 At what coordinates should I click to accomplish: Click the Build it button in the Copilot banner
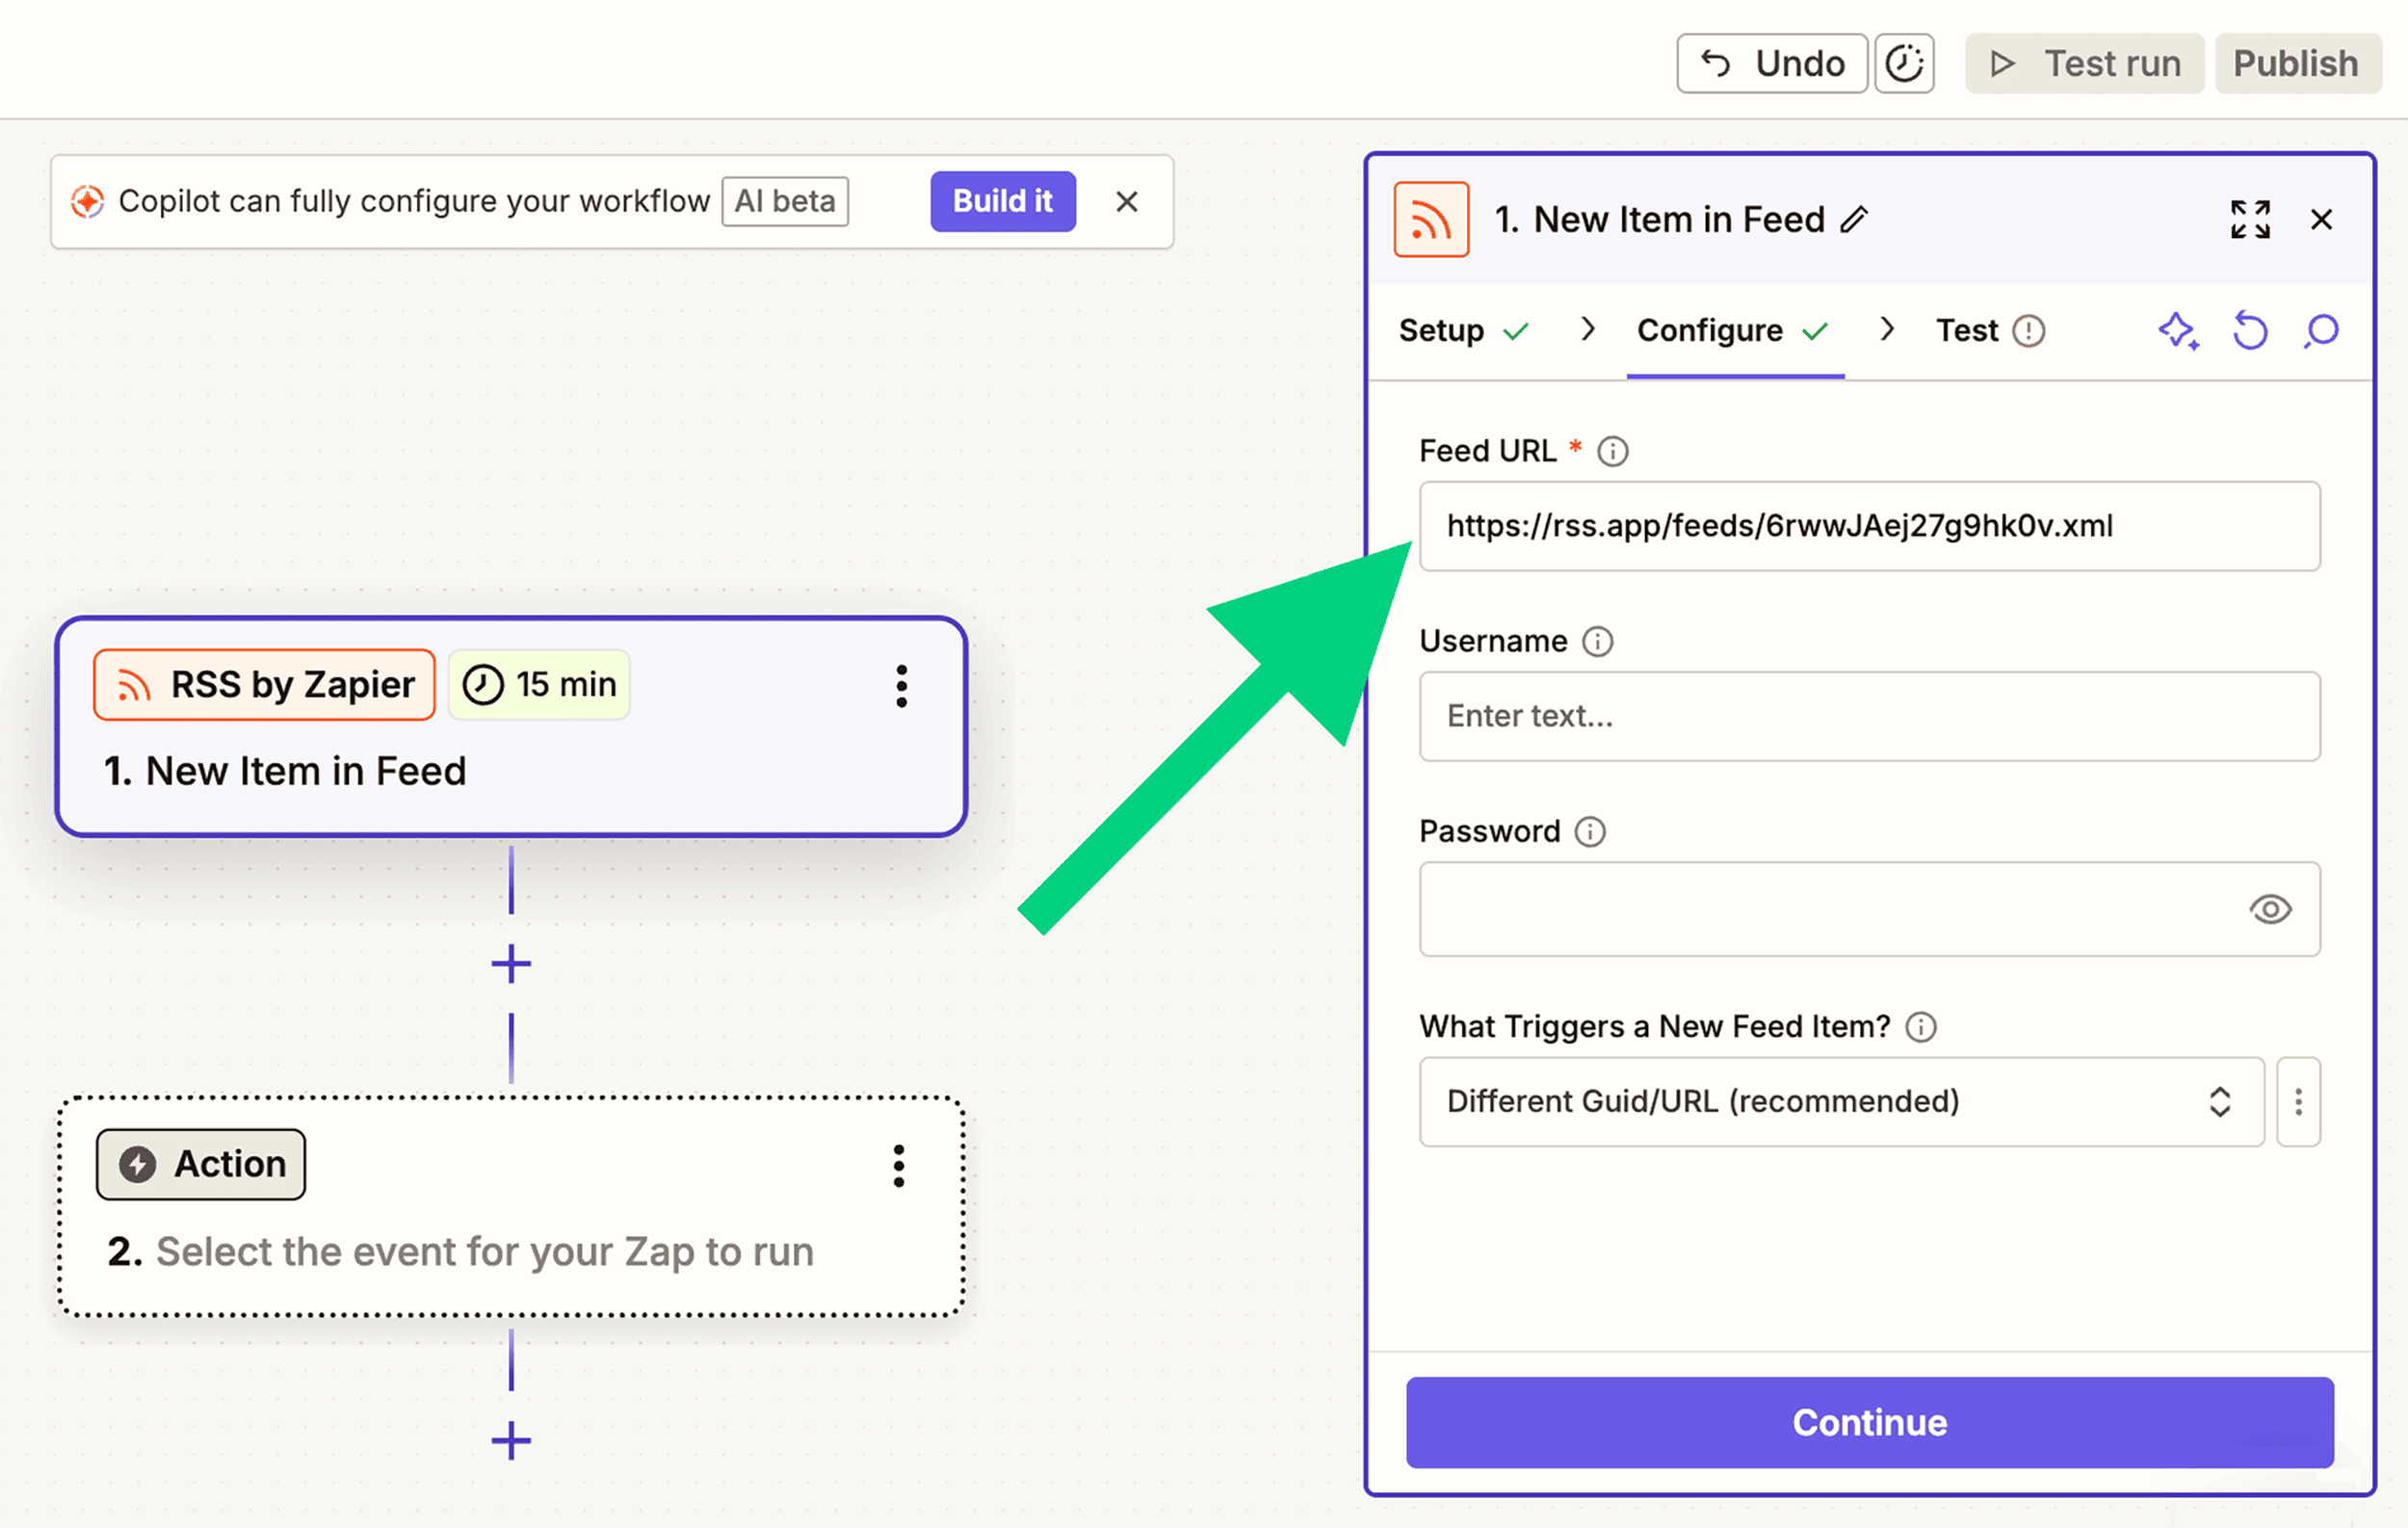(1003, 201)
